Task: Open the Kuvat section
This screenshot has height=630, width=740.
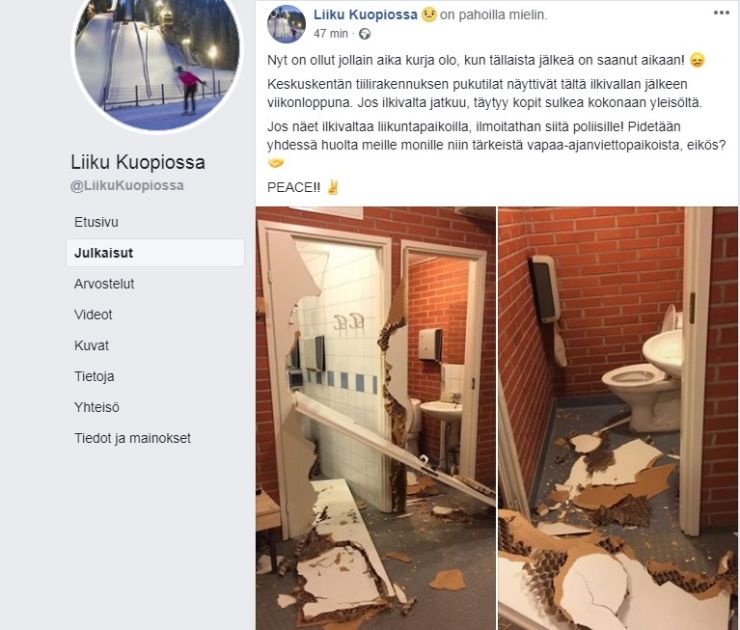Action: [91, 345]
